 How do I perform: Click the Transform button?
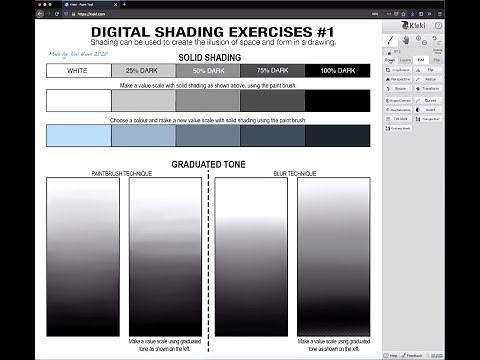pyautogui.click(x=428, y=89)
